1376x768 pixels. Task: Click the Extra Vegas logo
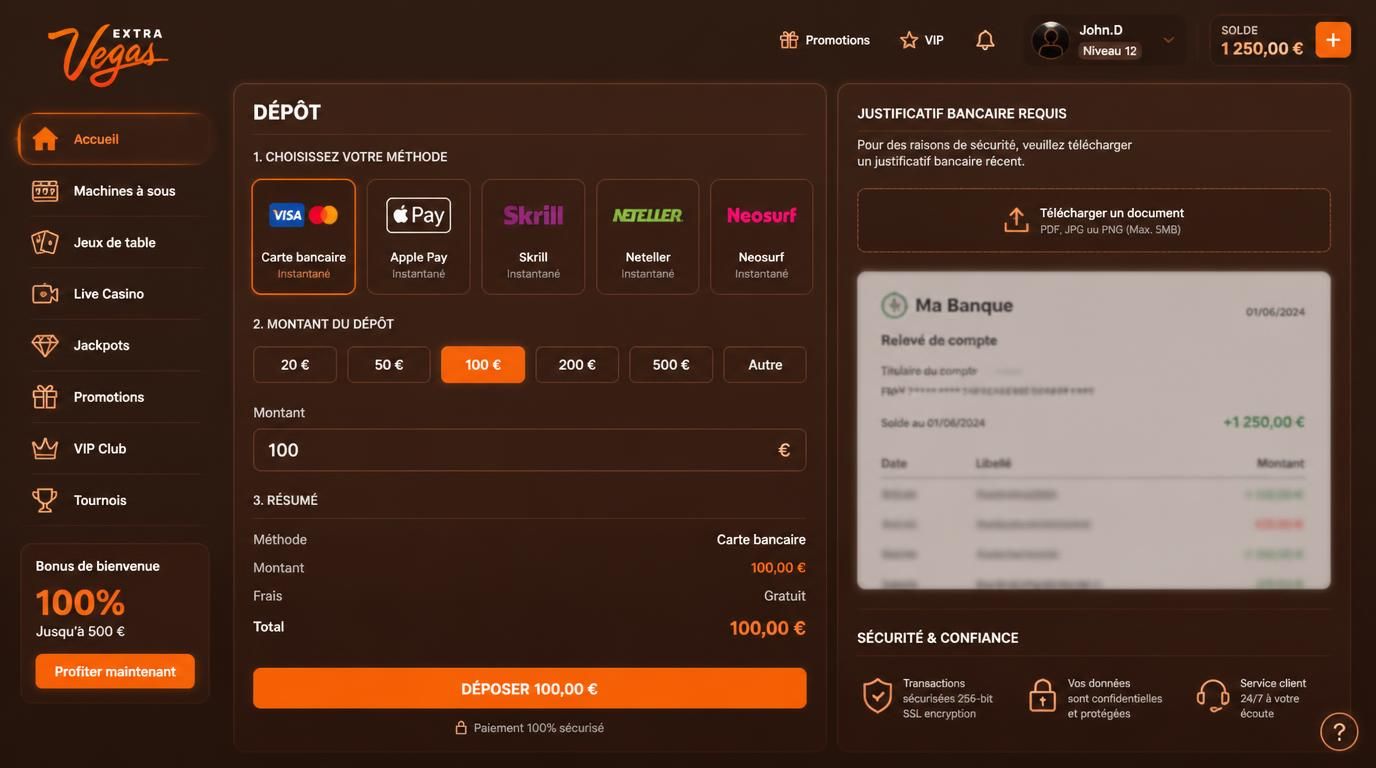108,54
